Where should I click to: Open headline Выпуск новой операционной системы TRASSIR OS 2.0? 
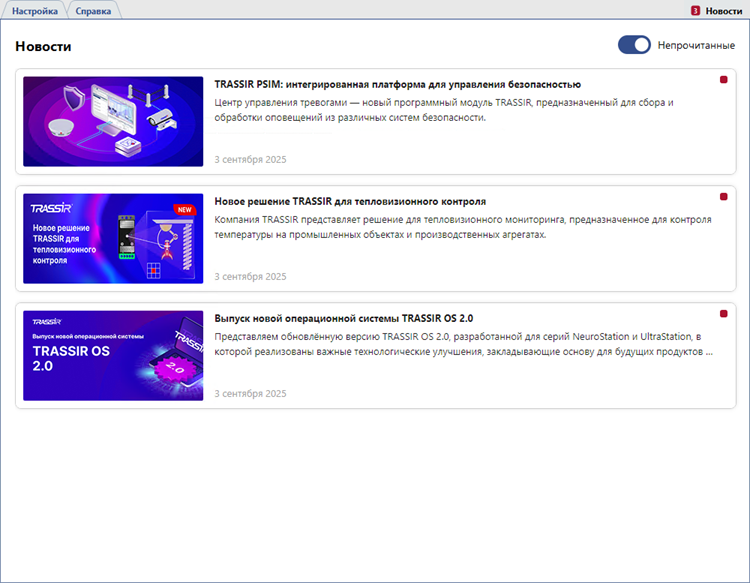344,318
